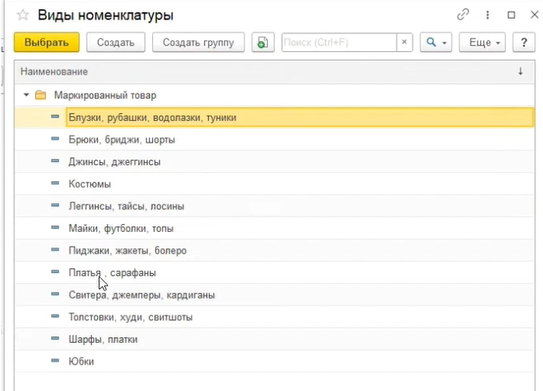
Task: Select Джинсы, джеггинсы row
Action: click(x=274, y=162)
